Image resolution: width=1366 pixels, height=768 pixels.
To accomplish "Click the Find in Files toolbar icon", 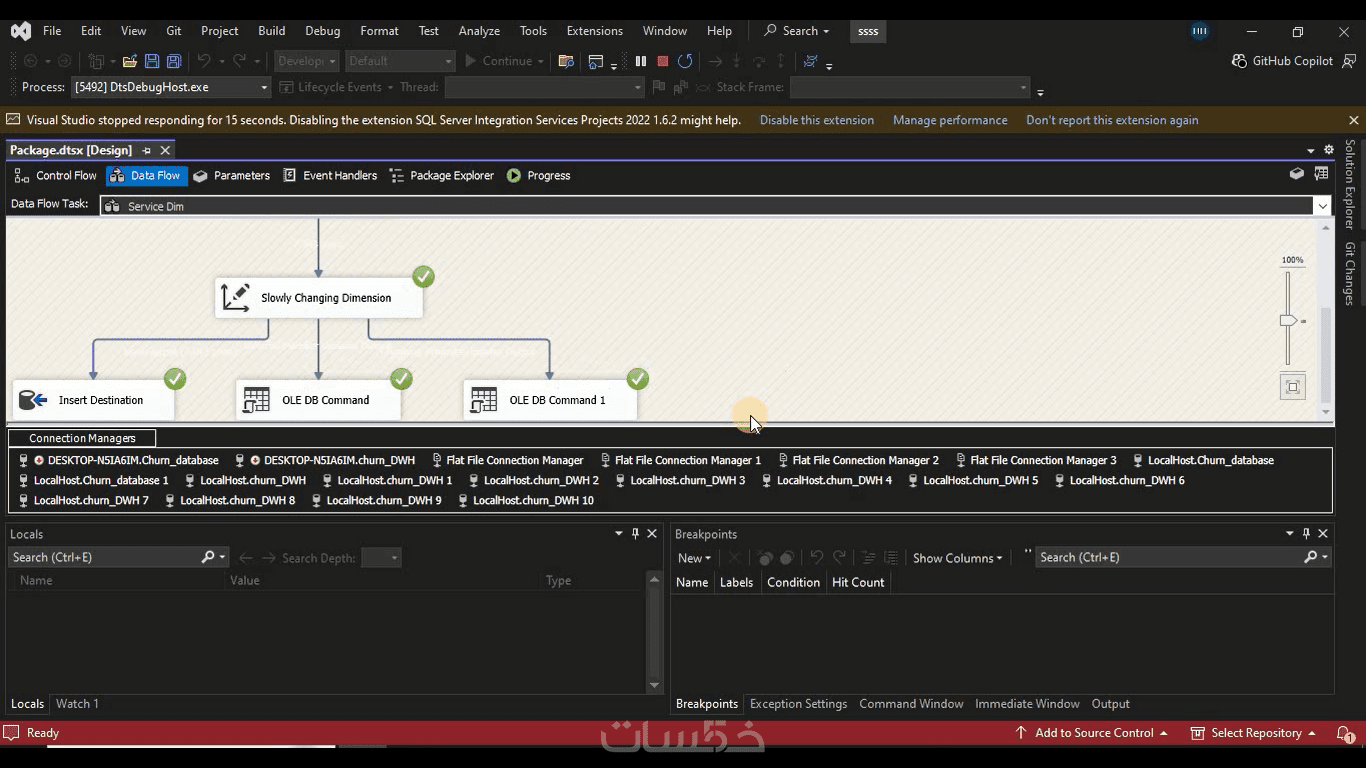I will click(x=566, y=61).
